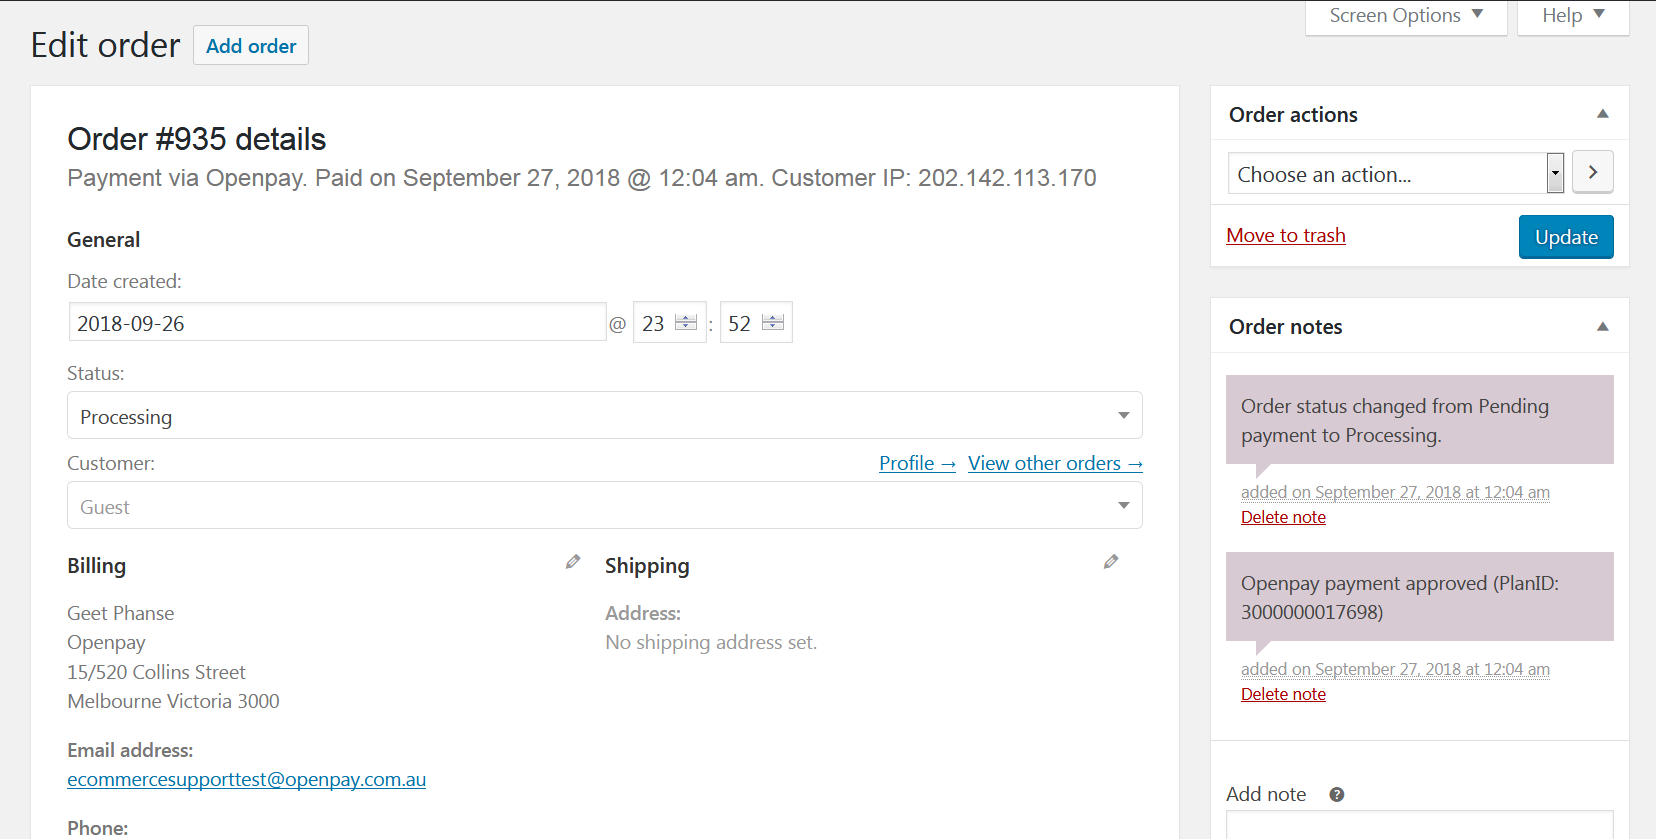Open the Status dropdown showing Processing
The image size is (1656, 839).
coord(604,416)
